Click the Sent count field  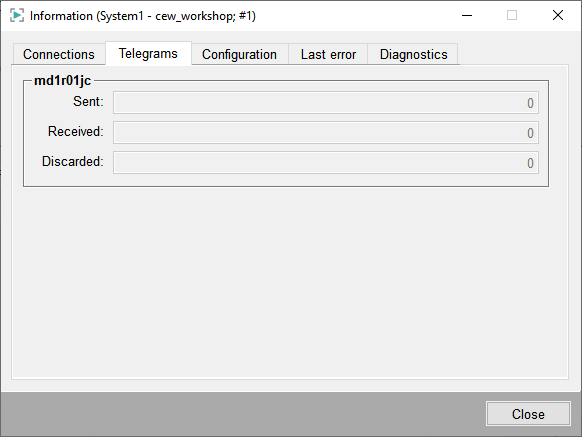pos(326,102)
